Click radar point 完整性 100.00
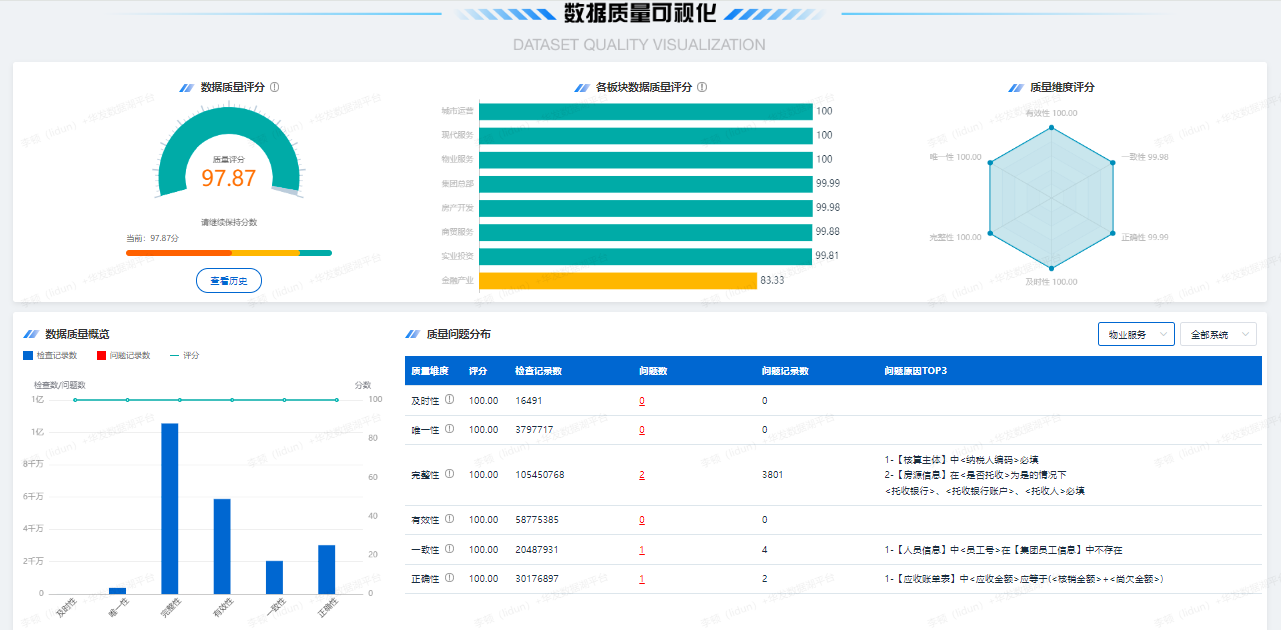Screen dimensions: 1281x630 coord(990,233)
